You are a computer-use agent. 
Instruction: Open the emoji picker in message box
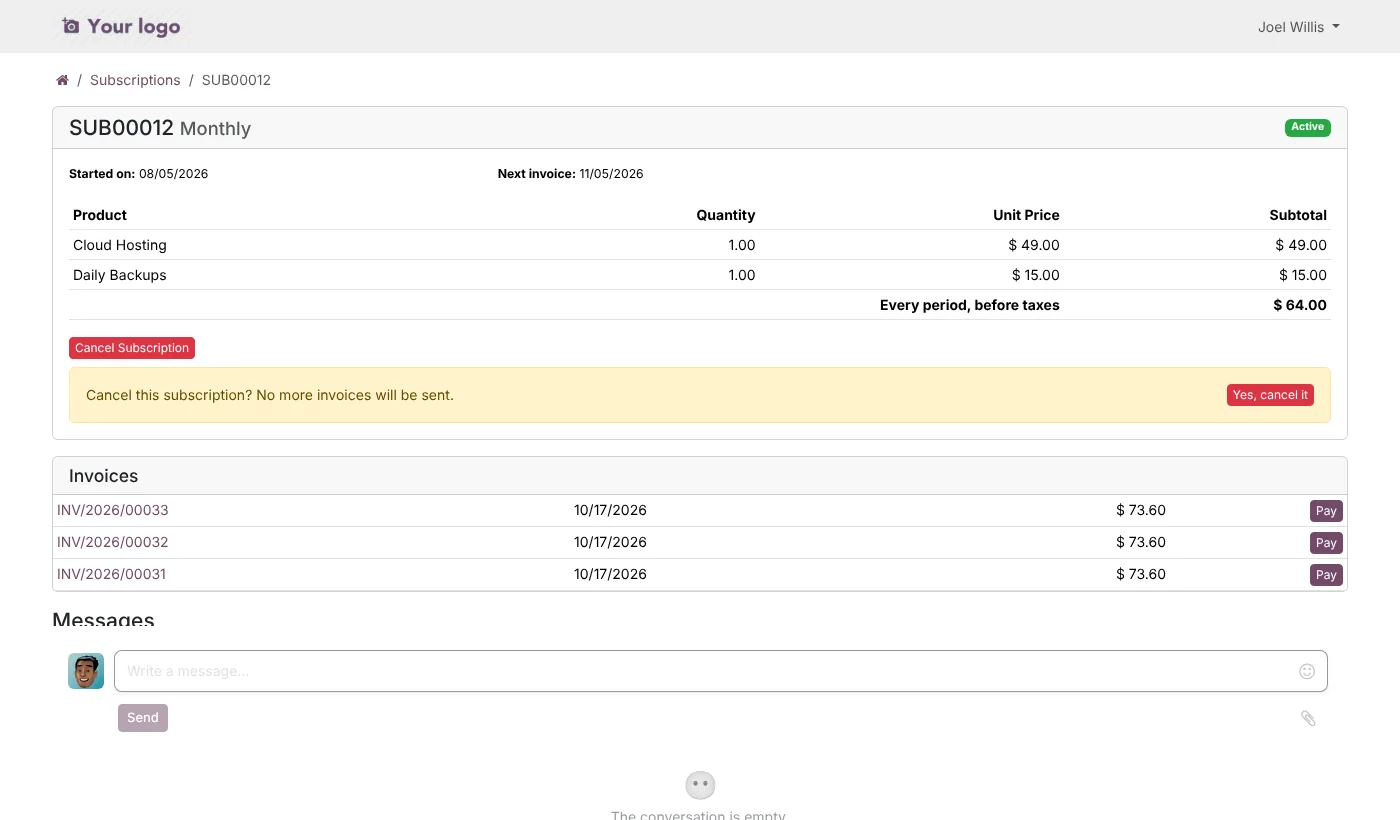coord(1307,671)
